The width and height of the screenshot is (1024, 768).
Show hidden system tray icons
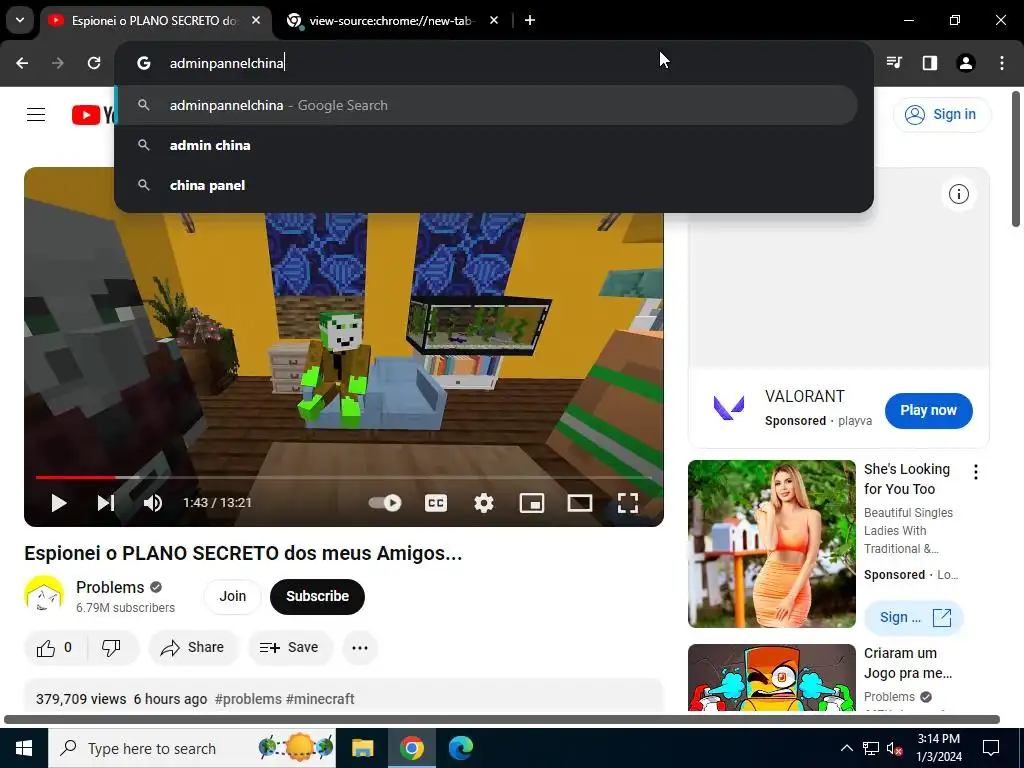tap(846, 748)
